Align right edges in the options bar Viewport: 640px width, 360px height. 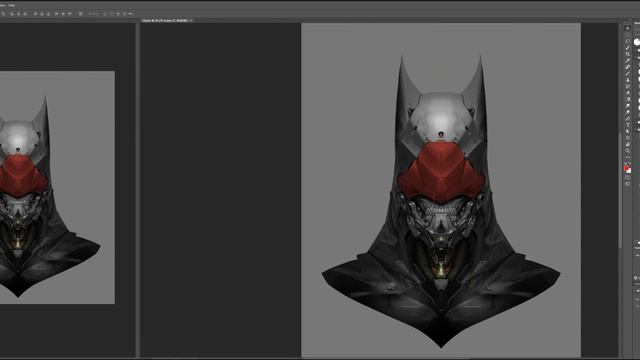coord(25,14)
